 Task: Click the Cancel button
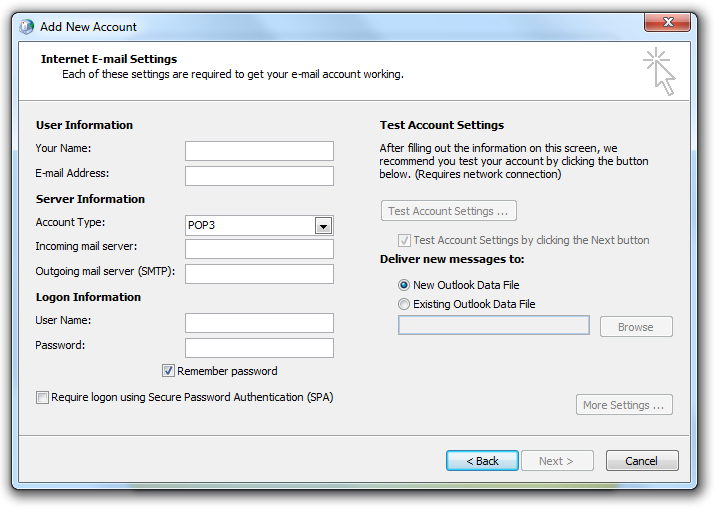tap(642, 461)
